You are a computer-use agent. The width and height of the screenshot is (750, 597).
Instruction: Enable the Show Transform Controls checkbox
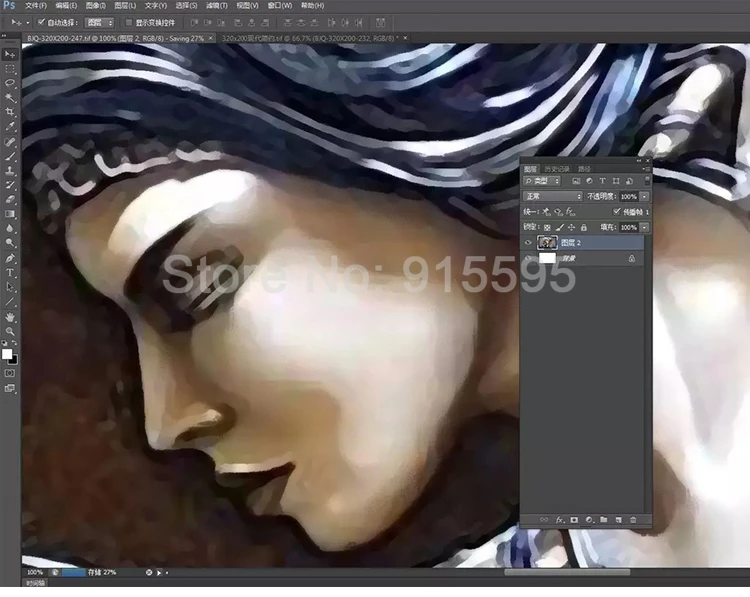click(128, 22)
